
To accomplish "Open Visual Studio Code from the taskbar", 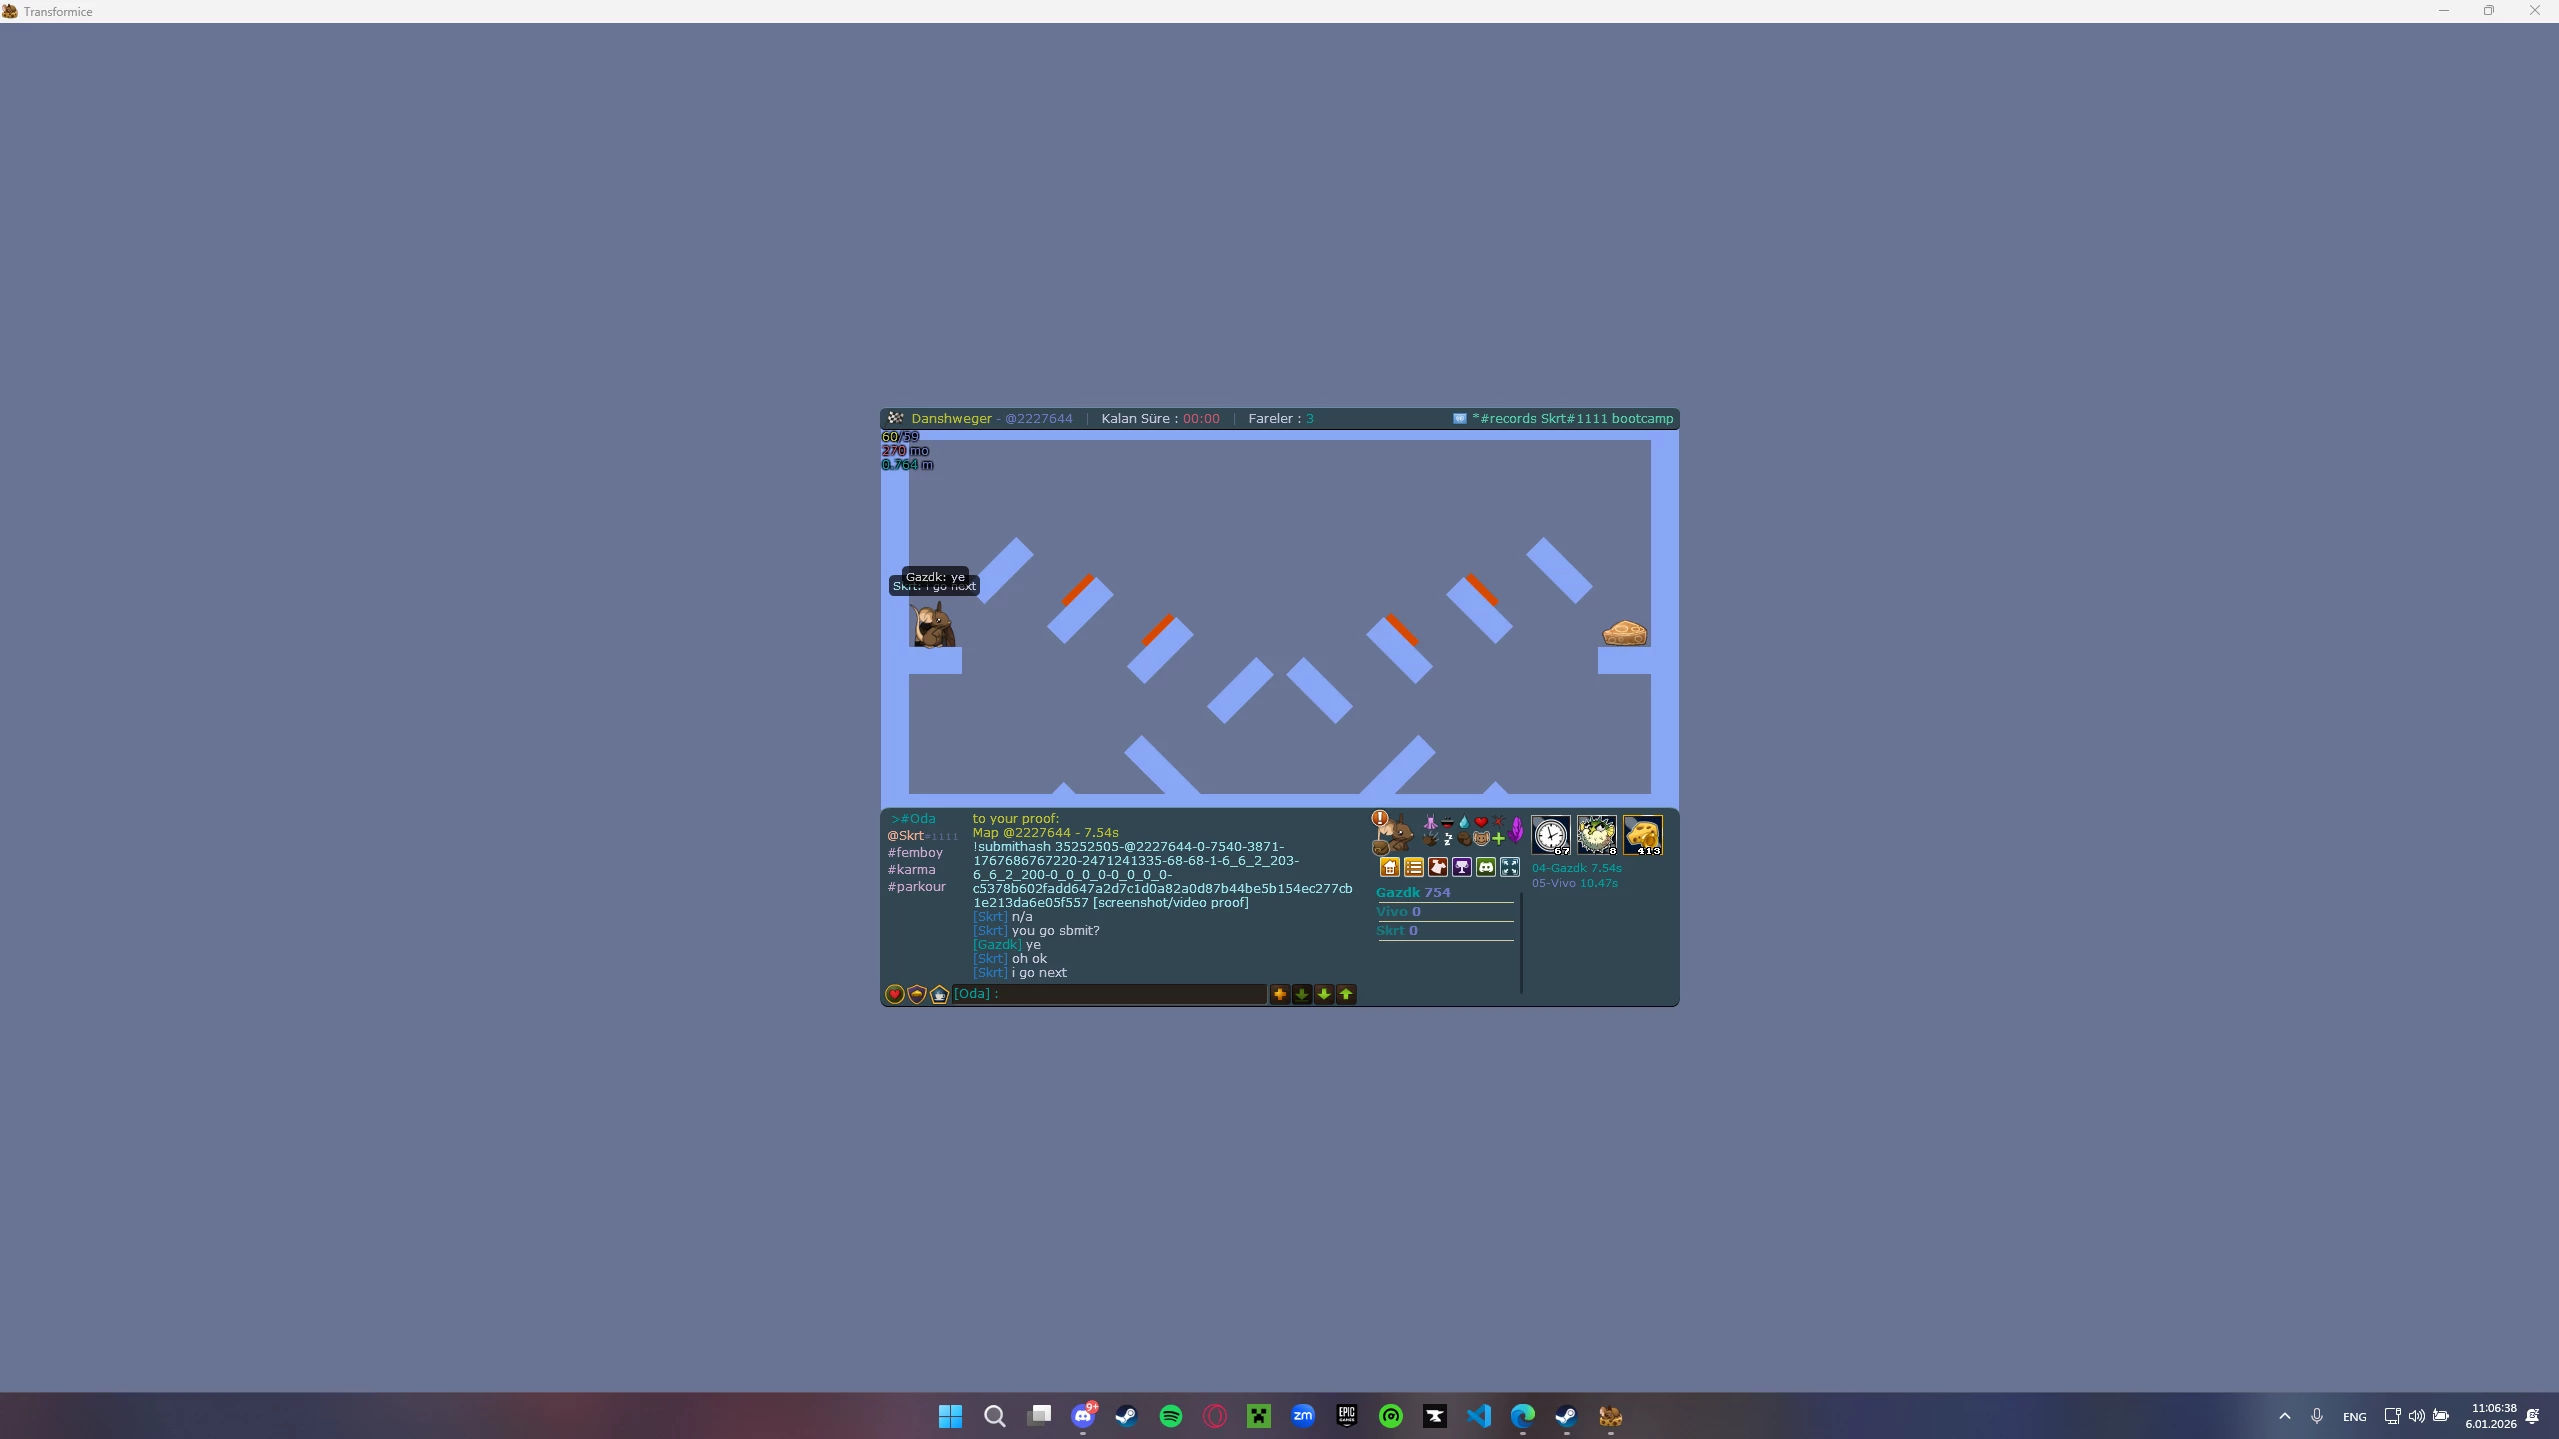I will (x=1478, y=1416).
